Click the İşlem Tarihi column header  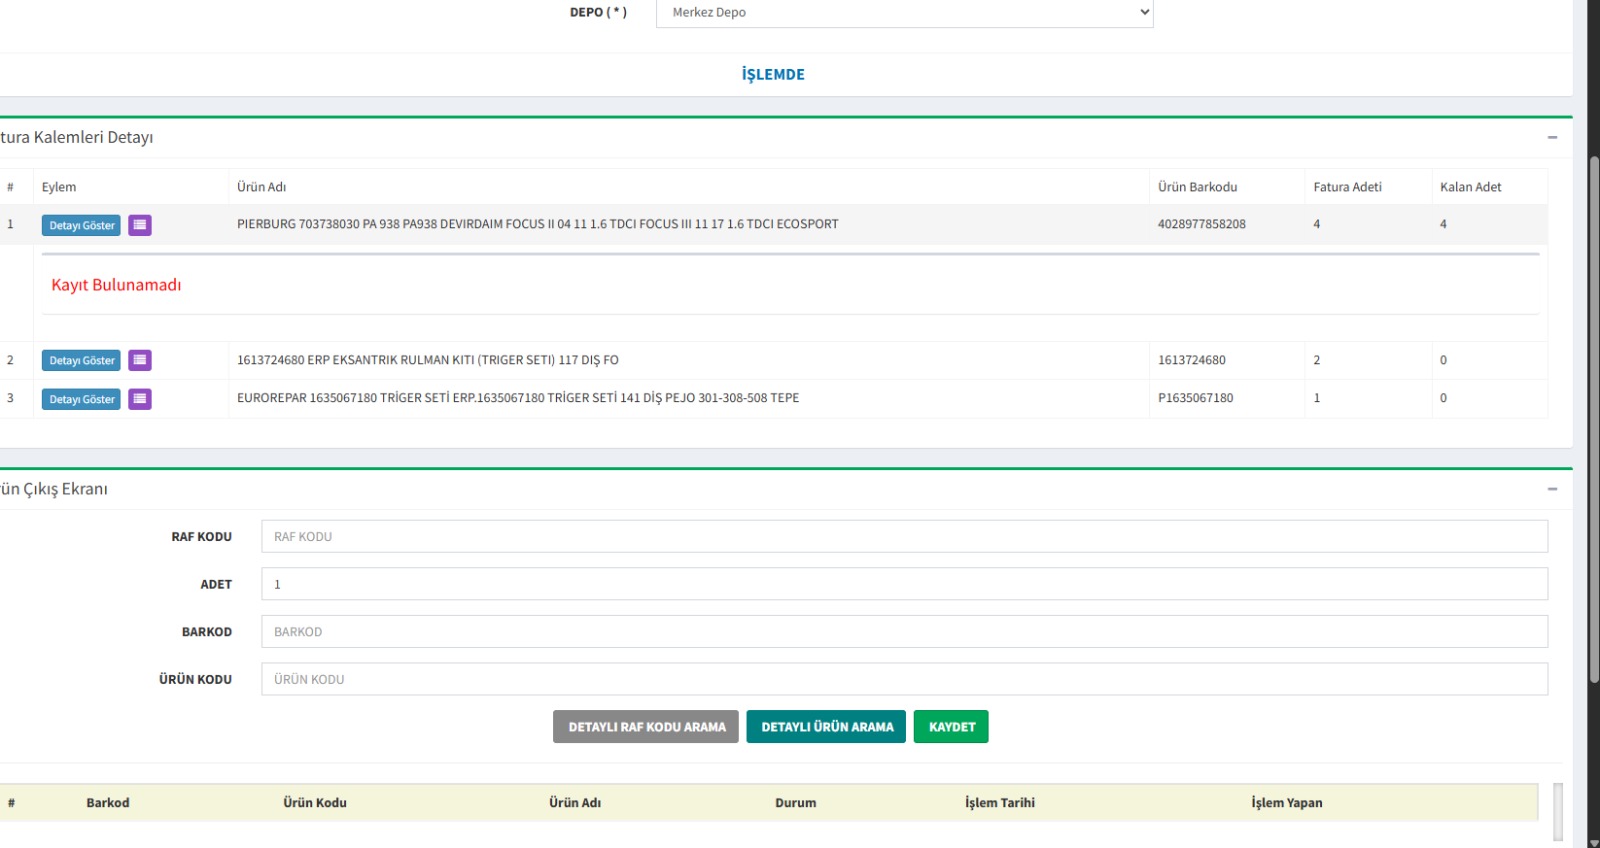pos(999,803)
